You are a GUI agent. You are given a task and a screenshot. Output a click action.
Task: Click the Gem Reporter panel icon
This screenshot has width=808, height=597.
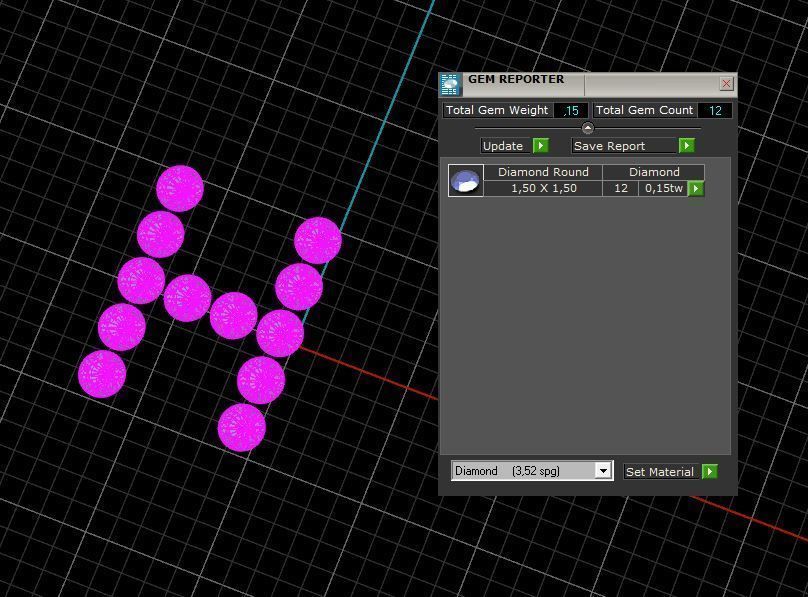[450, 84]
